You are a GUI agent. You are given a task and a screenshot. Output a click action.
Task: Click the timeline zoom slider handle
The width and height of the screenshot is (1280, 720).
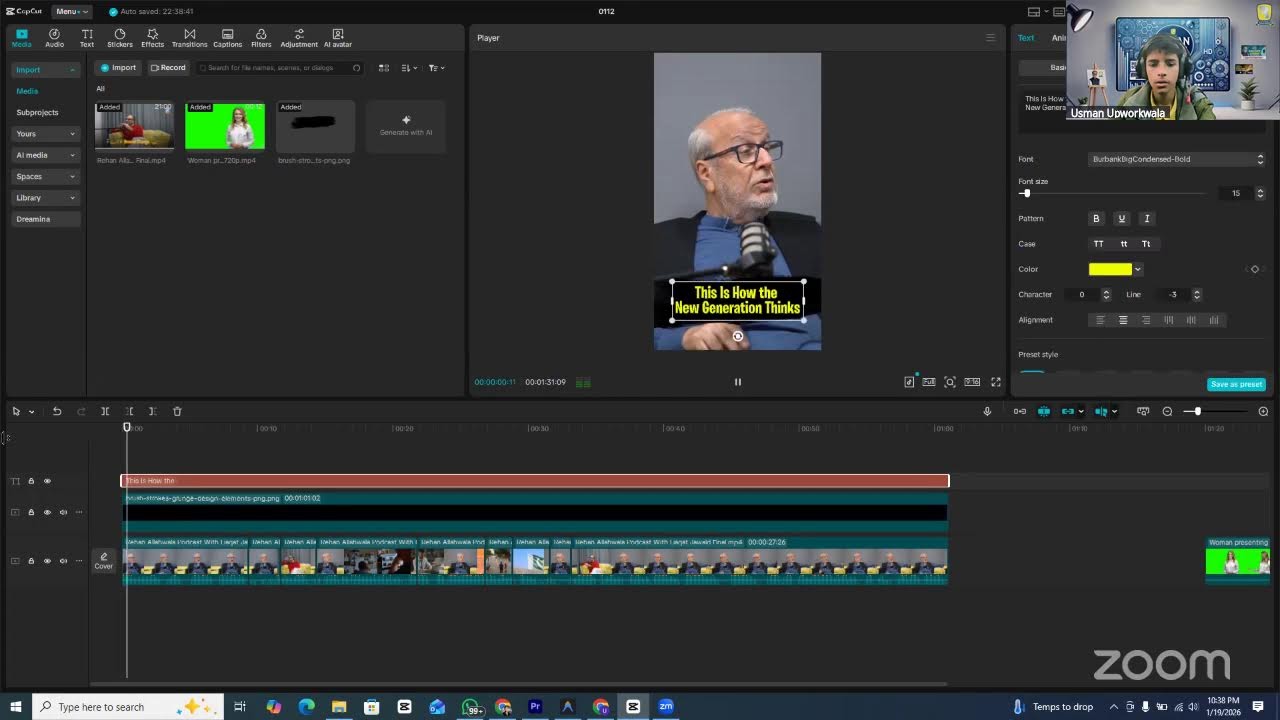coord(1197,411)
